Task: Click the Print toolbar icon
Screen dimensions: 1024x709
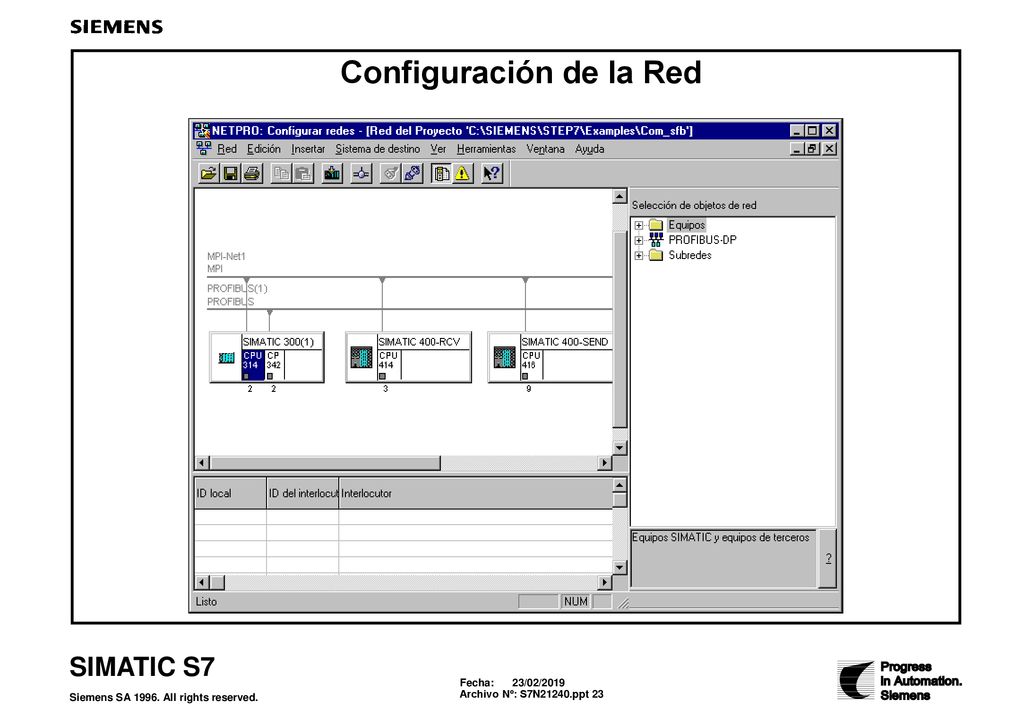Action: [x=252, y=174]
